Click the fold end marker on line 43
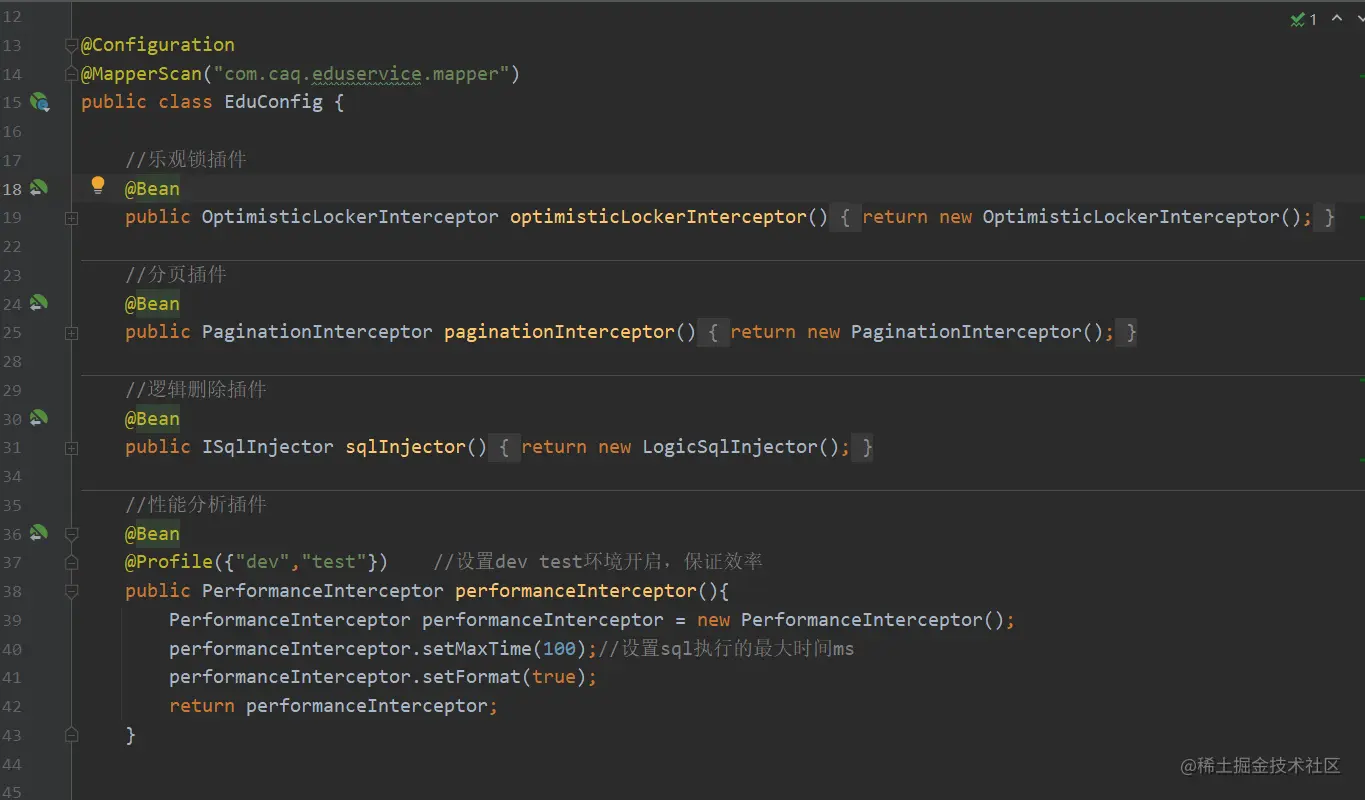1365x800 pixels. [71, 735]
